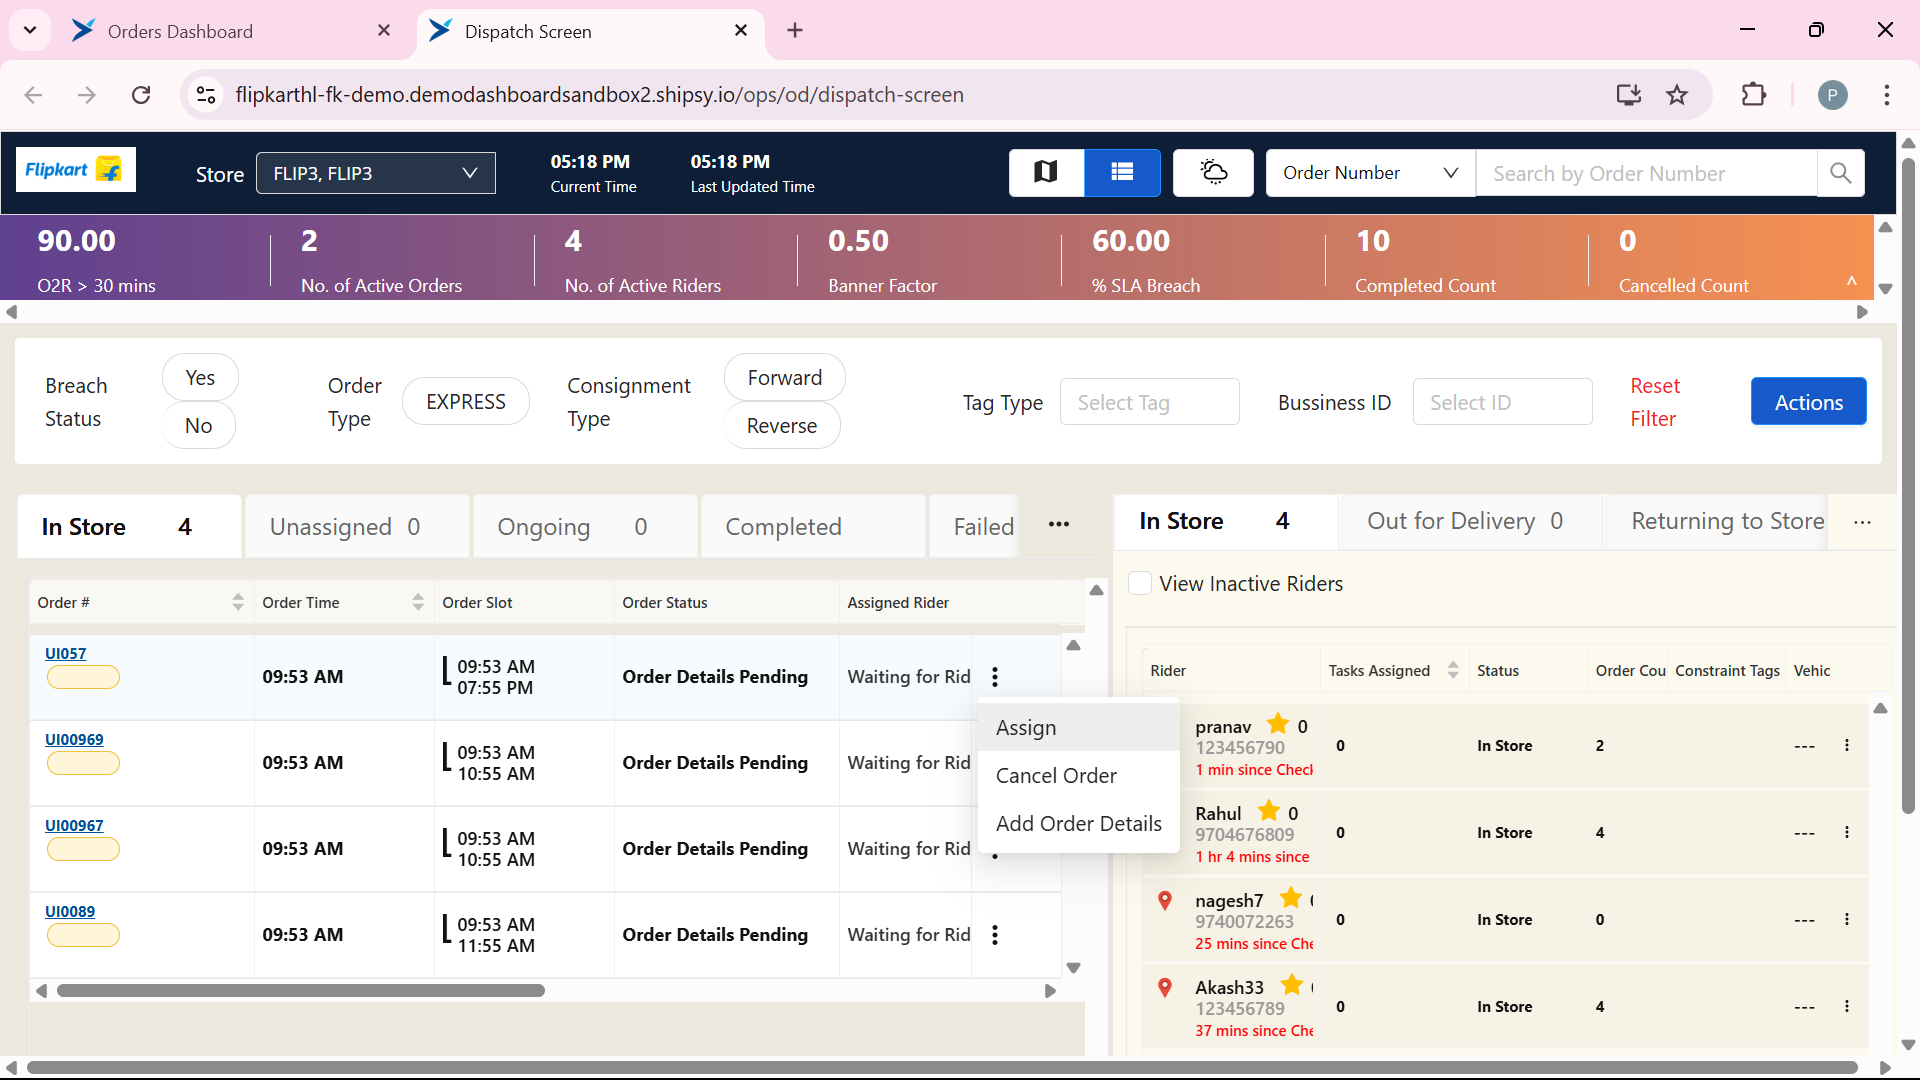
Task: Reload the page
Action: [141, 95]
